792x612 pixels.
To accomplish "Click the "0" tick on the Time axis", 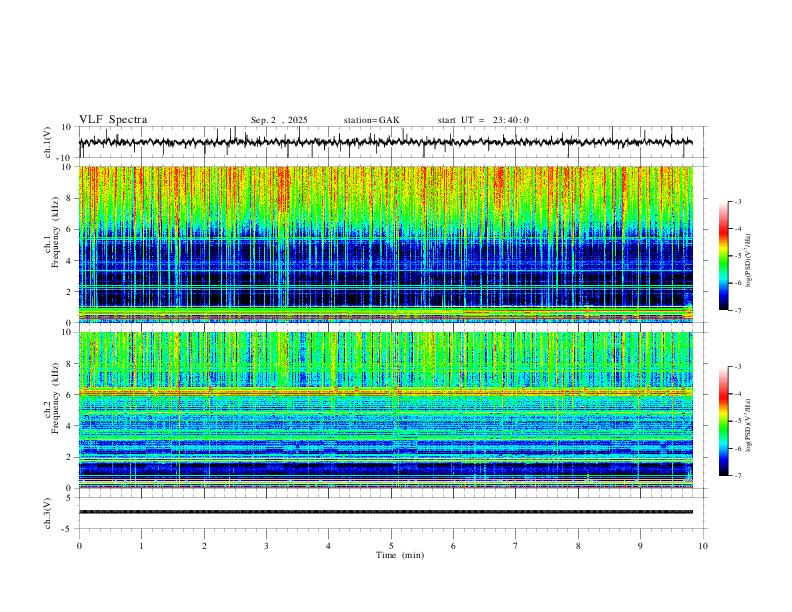I will [x=79, y=546].
